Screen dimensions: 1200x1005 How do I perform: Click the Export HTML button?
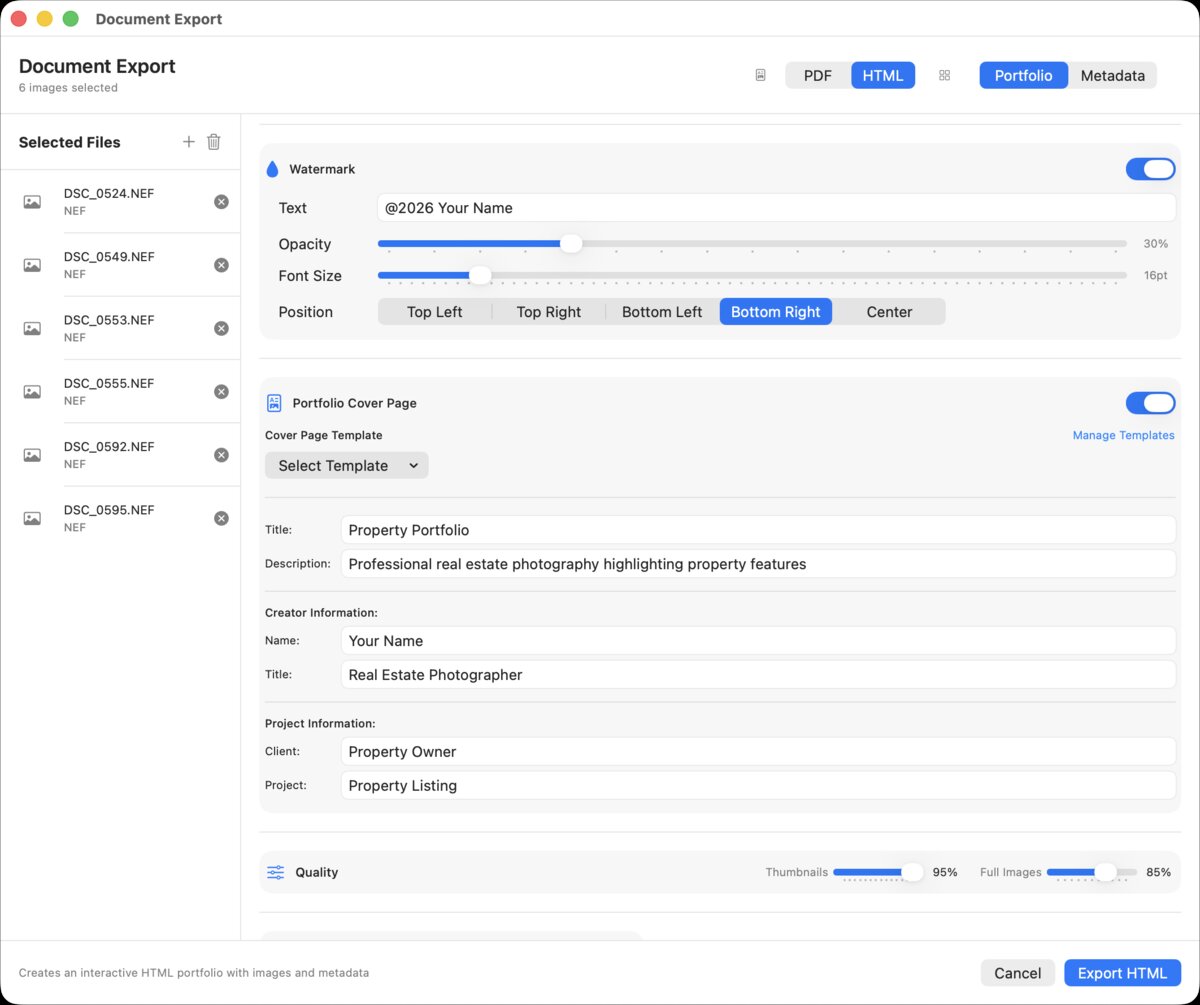(1122, 972)
